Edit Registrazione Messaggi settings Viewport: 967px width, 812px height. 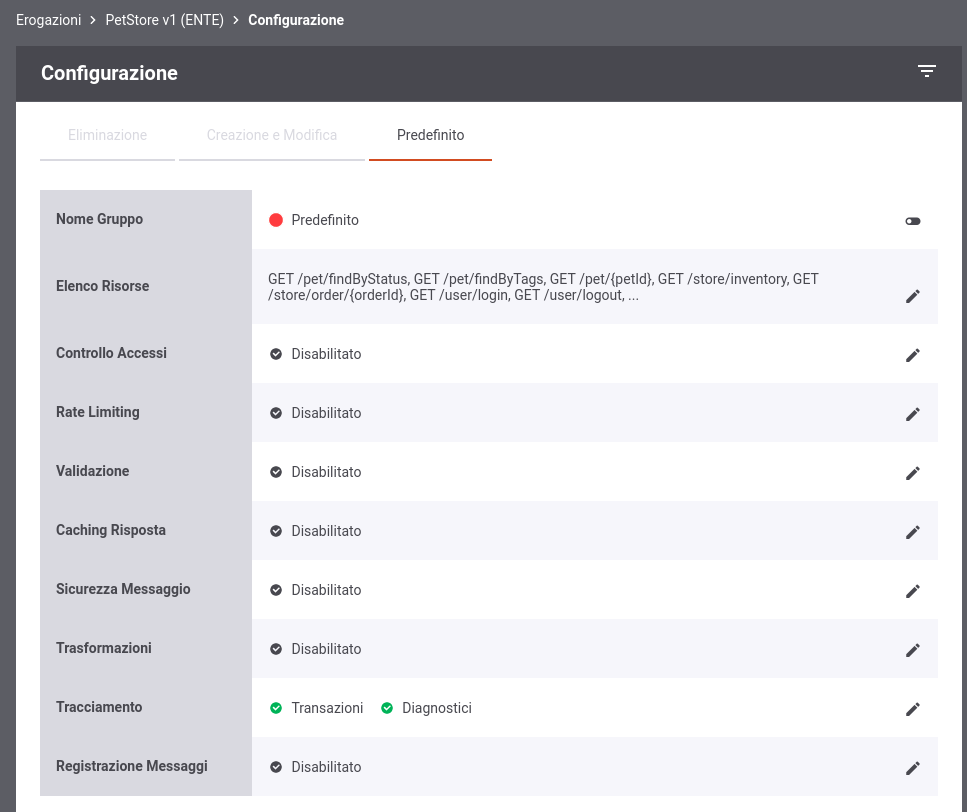pyautogui.click(x=913, y=768)
